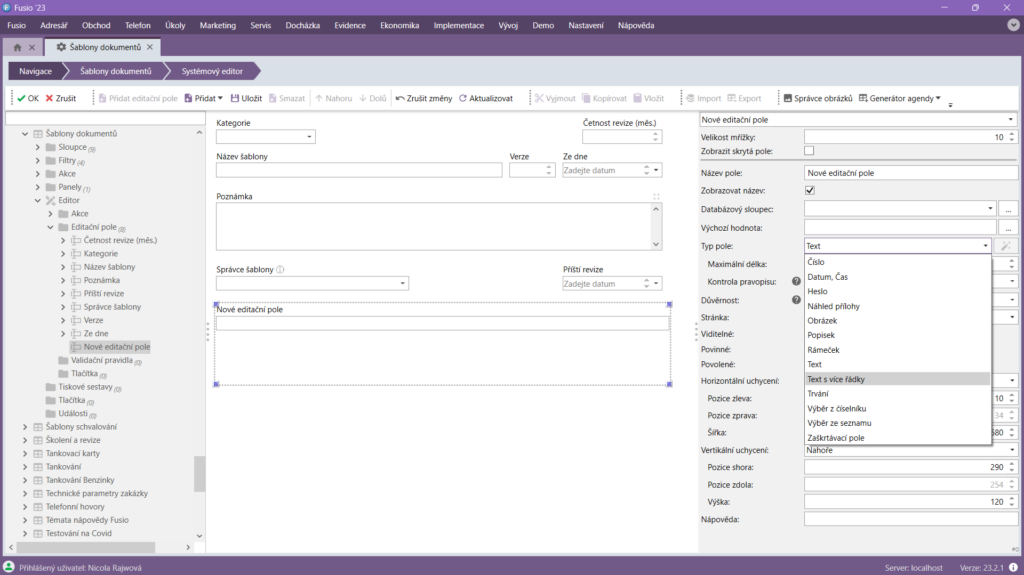Image resolution: width=1024 pixels, height=575 pixels.
Task: Click the home tab icon
Action: (x=18, y=47)
